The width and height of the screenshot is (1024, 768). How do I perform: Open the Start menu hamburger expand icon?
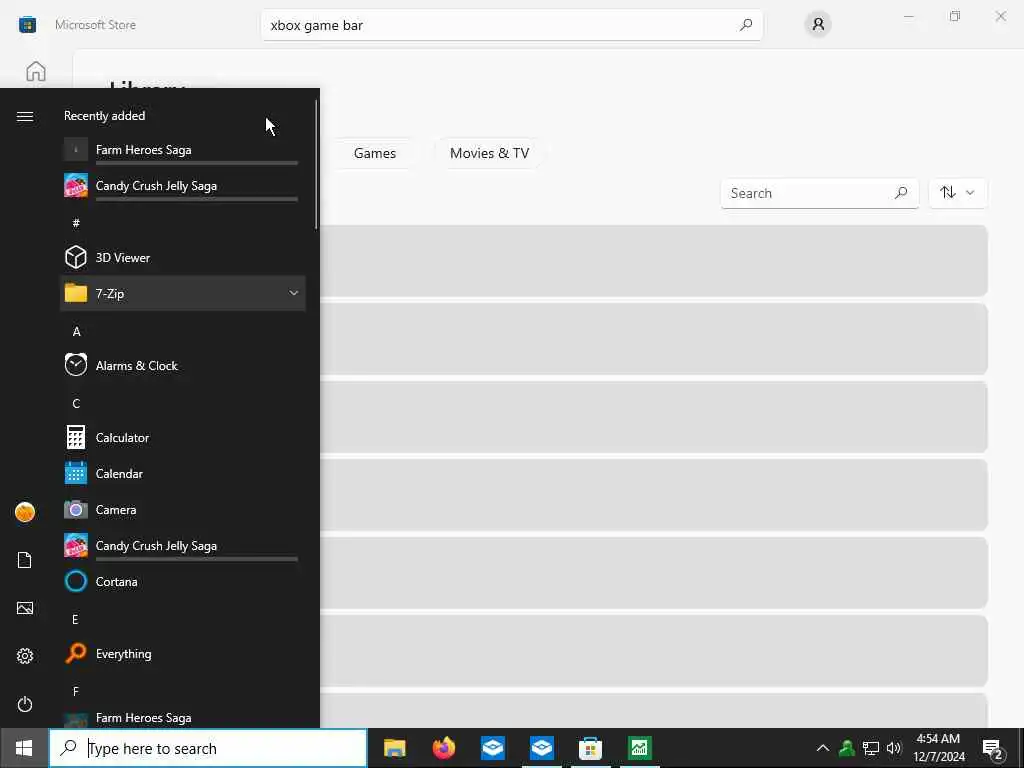pyautogui.click(x=25, y=116)
